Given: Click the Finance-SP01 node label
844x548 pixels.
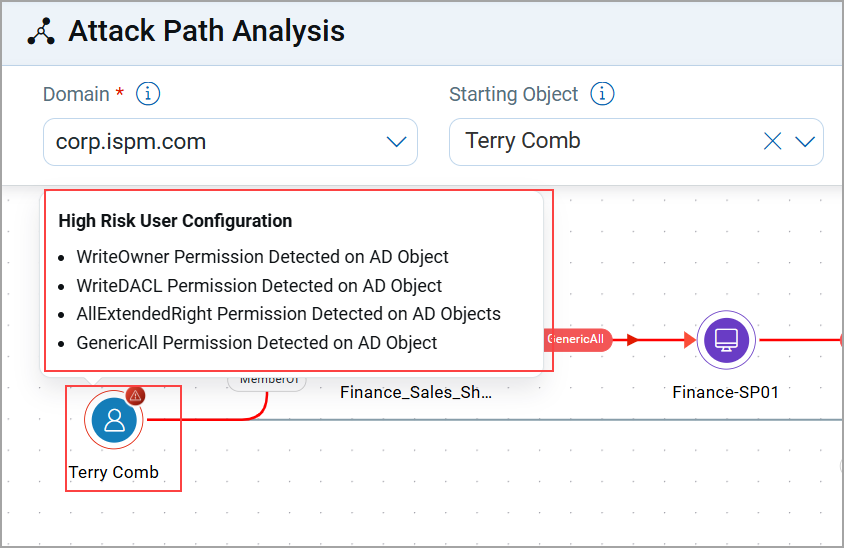Looking at the screenshot, I should [726, 392].
